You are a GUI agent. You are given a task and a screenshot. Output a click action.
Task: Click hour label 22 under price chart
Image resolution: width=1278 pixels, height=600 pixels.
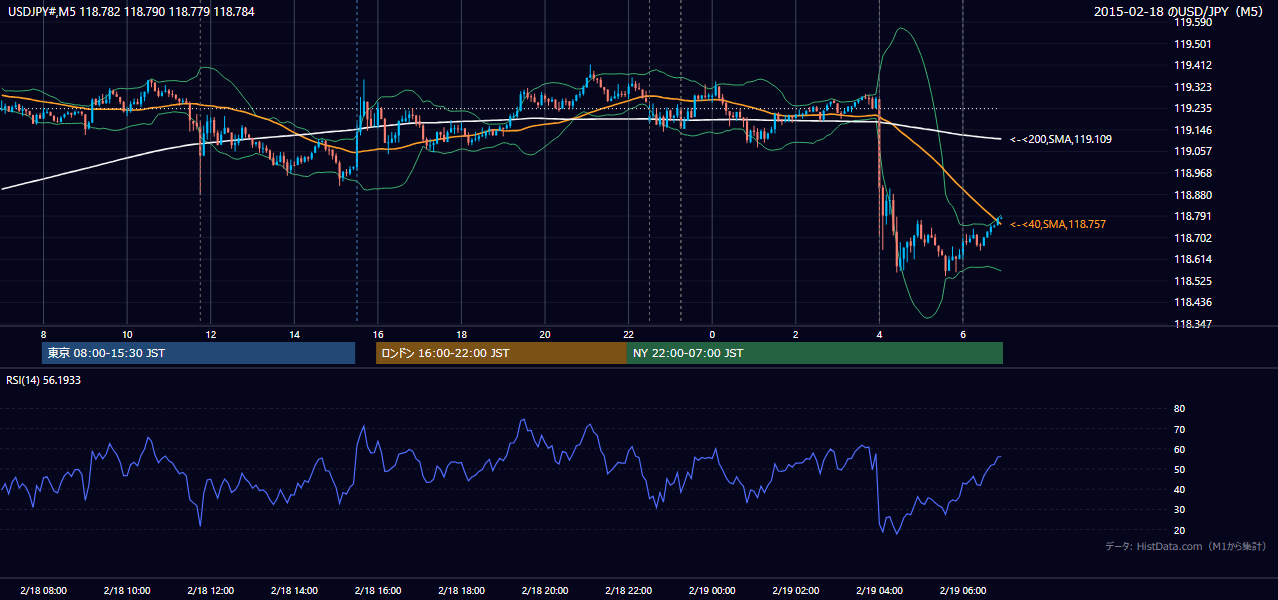[x=628, y=334]
